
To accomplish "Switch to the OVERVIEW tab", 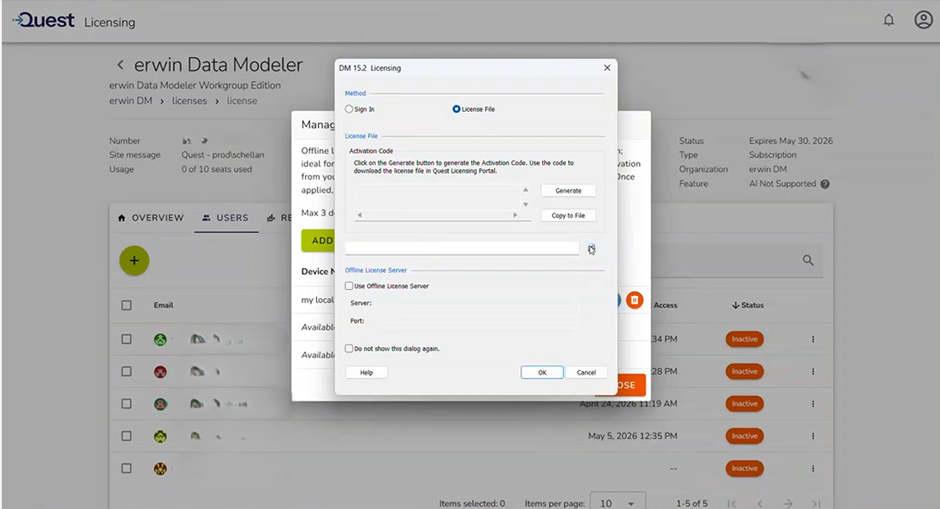I will pos(151,218).
